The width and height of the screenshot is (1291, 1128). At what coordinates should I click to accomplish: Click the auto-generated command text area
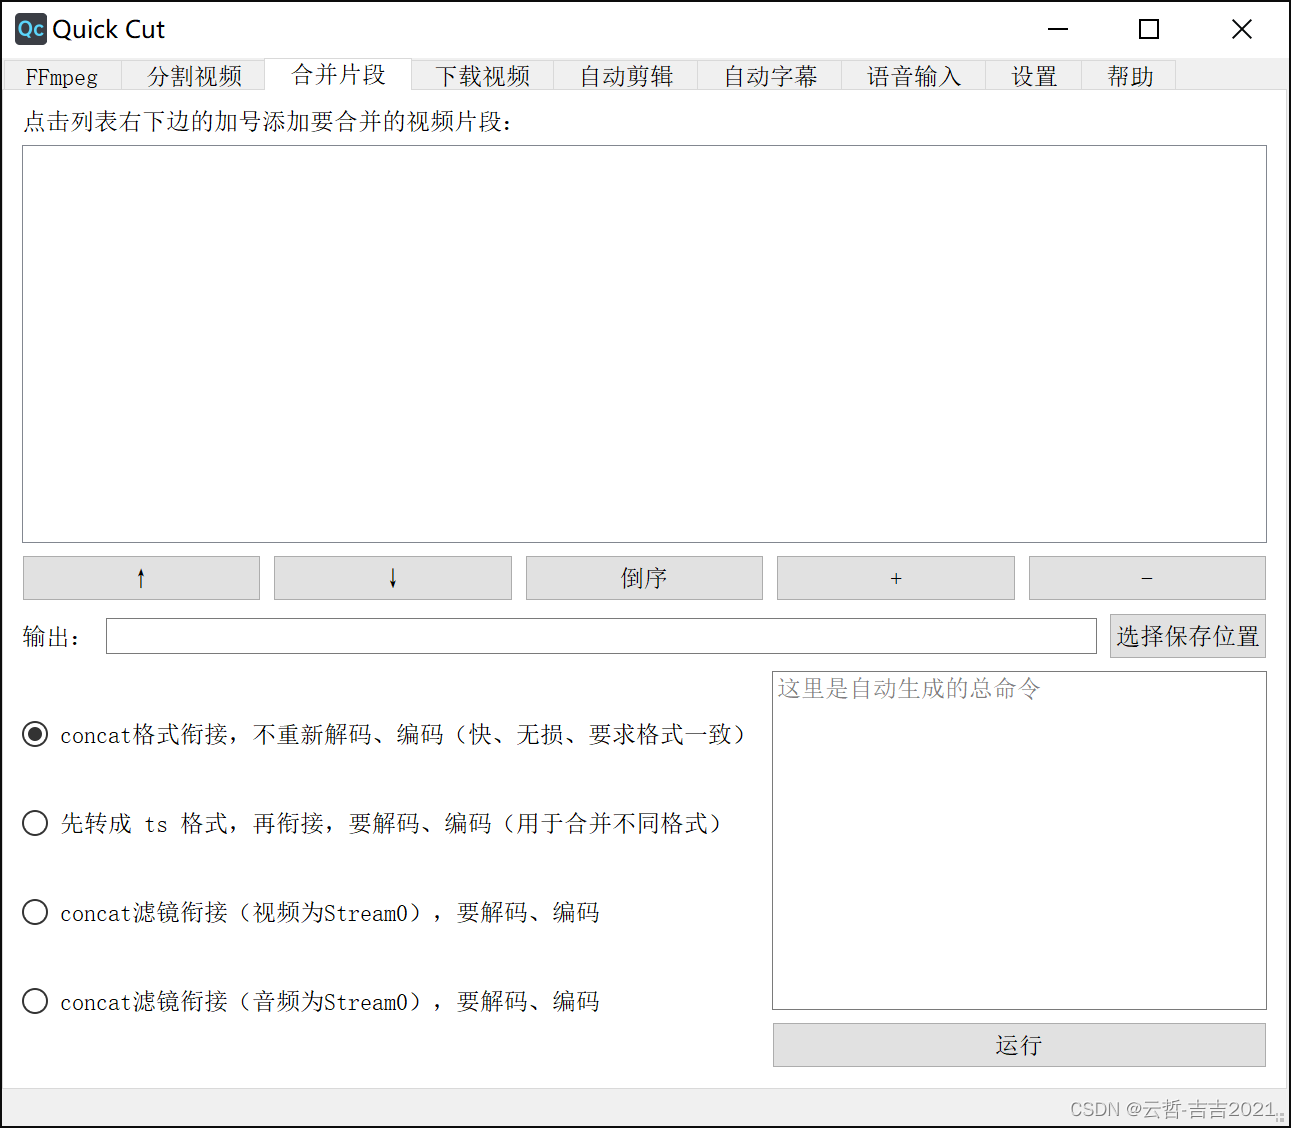pyautogui.click(x=1018, y=840)
